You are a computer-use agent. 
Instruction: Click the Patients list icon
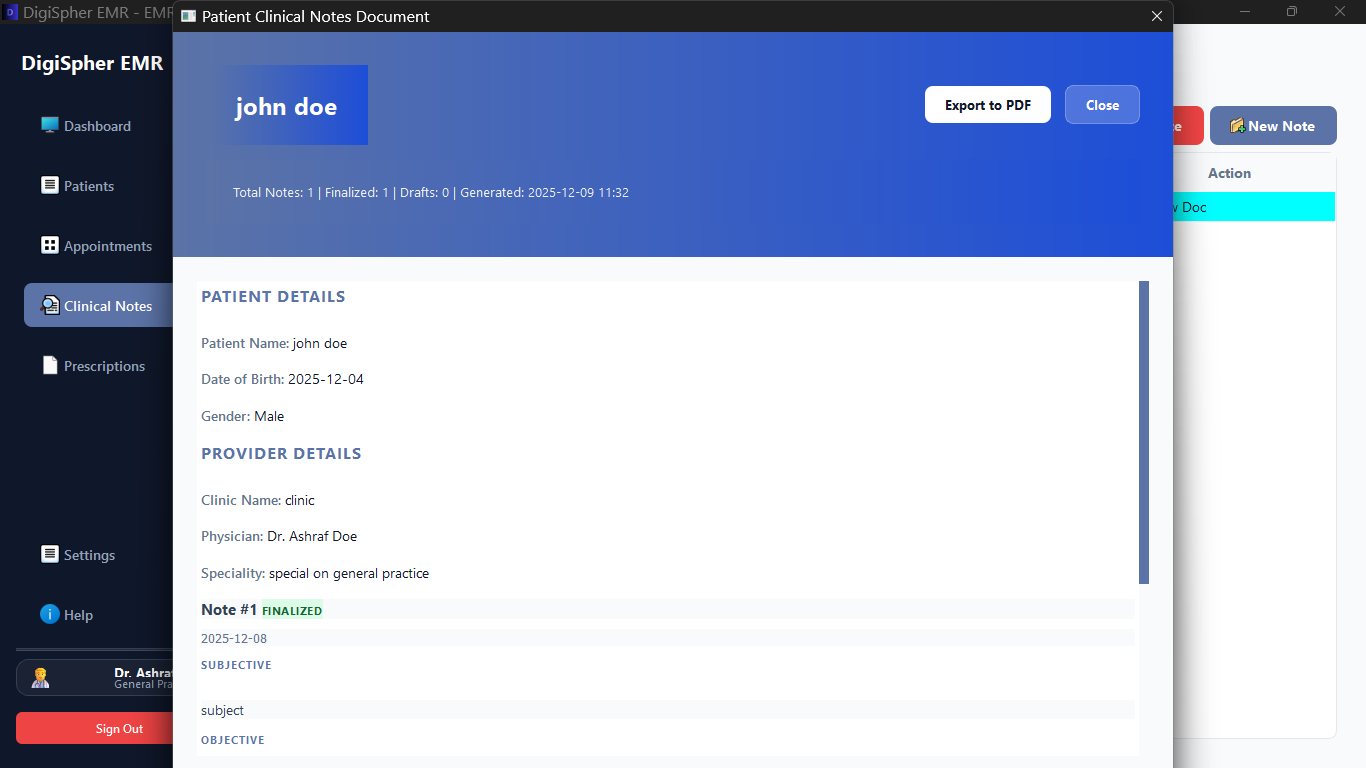click(48, 185)
